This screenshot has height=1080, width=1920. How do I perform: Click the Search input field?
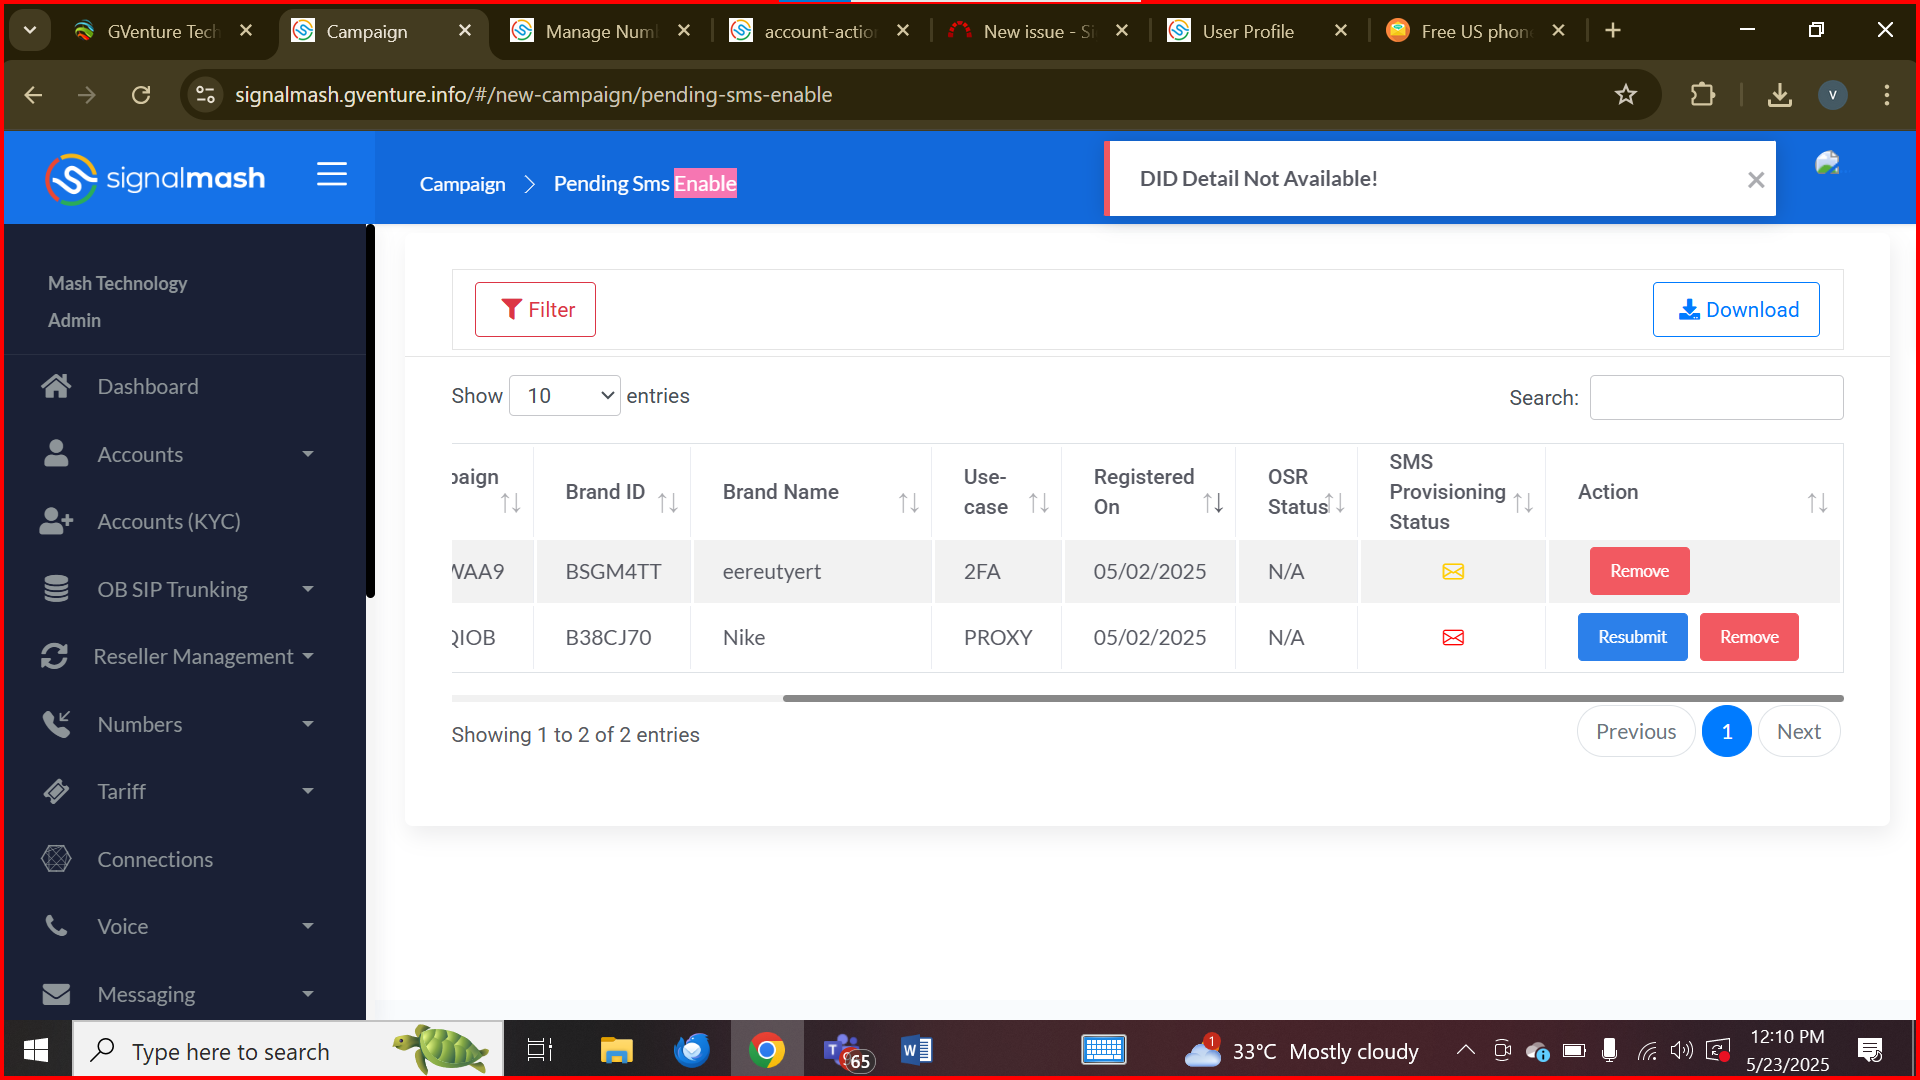1716,398
